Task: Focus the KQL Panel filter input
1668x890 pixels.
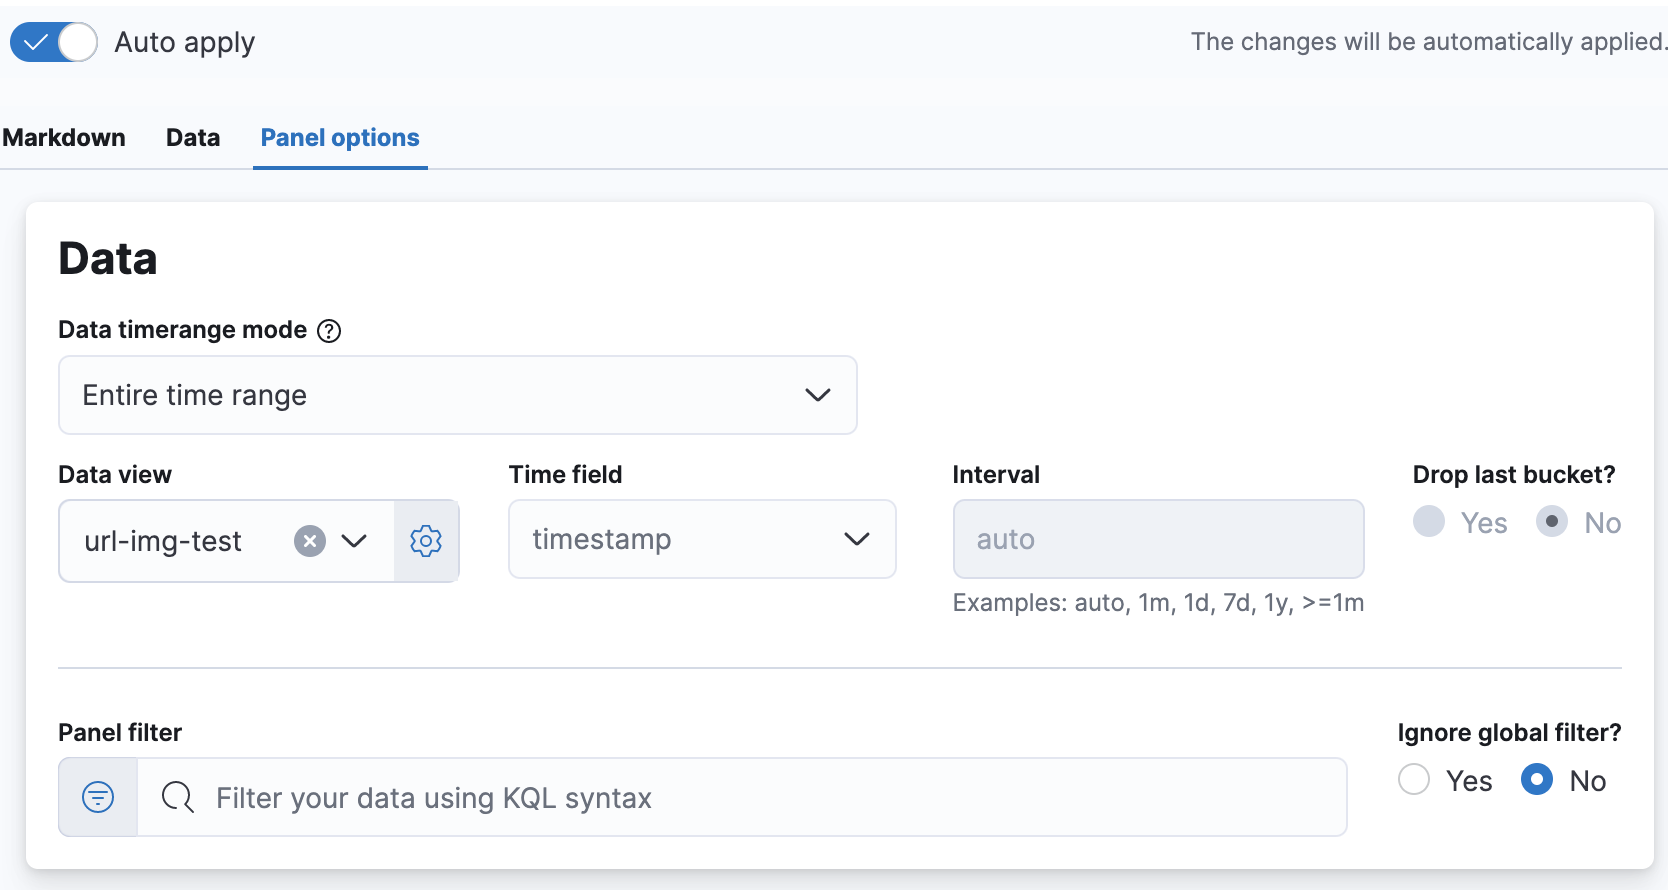Action: pos(740,797)
